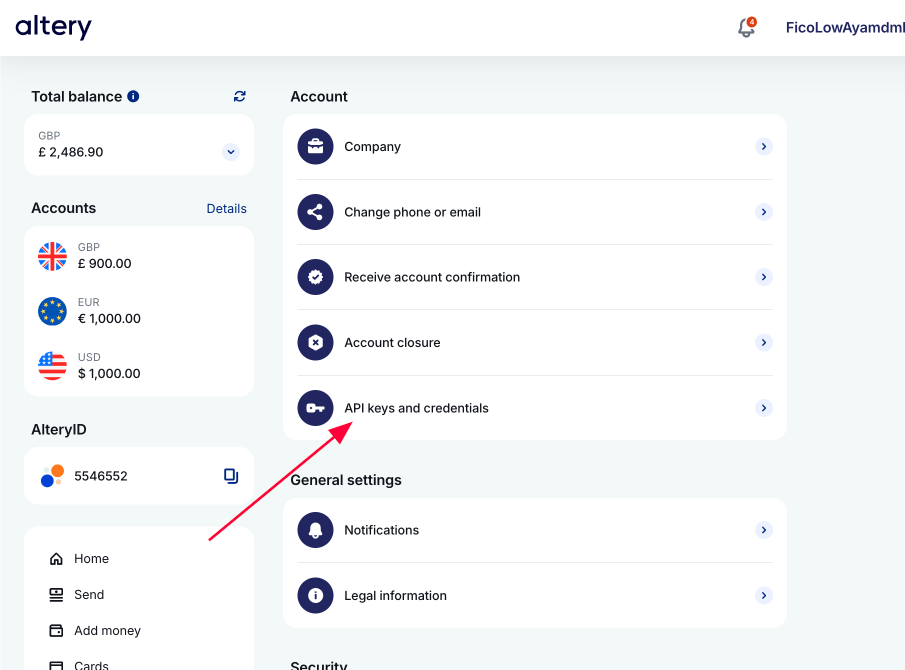Click the Send icon in the sidebar

(x=56, y=594)
